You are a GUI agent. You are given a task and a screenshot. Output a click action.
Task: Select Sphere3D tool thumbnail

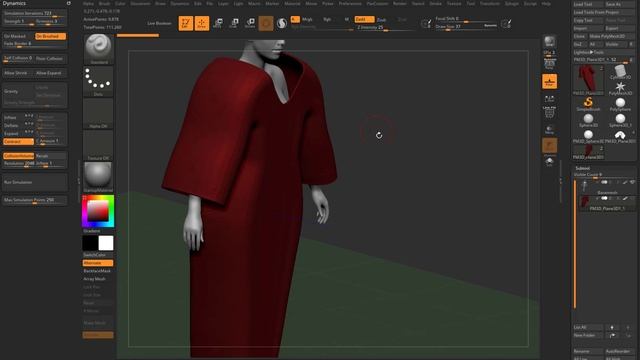pos(588,120)
